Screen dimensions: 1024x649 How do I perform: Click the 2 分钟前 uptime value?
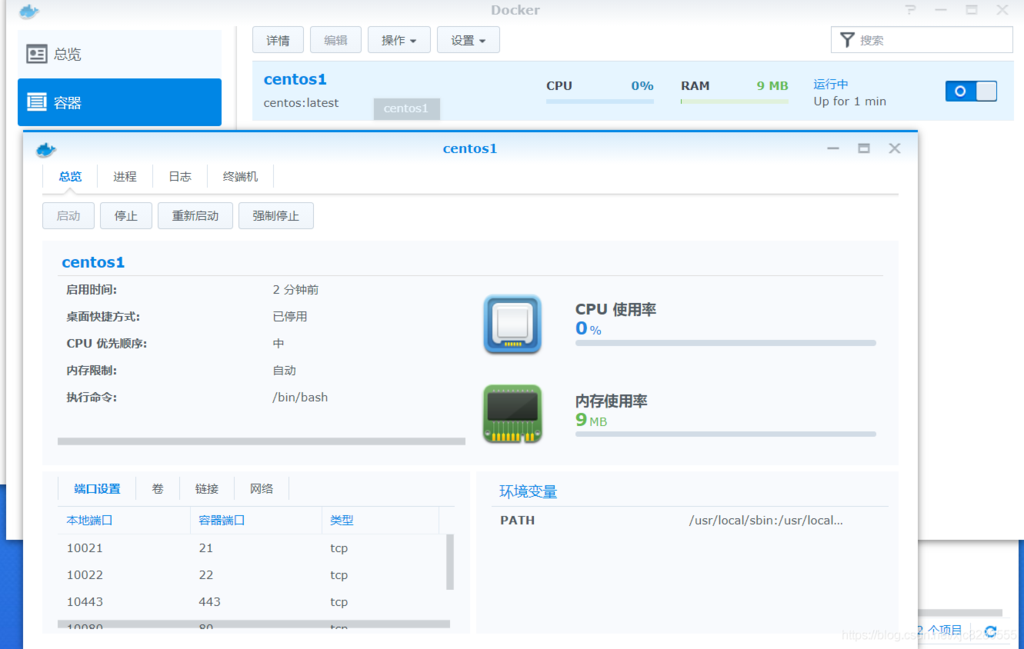pos(295,290)
